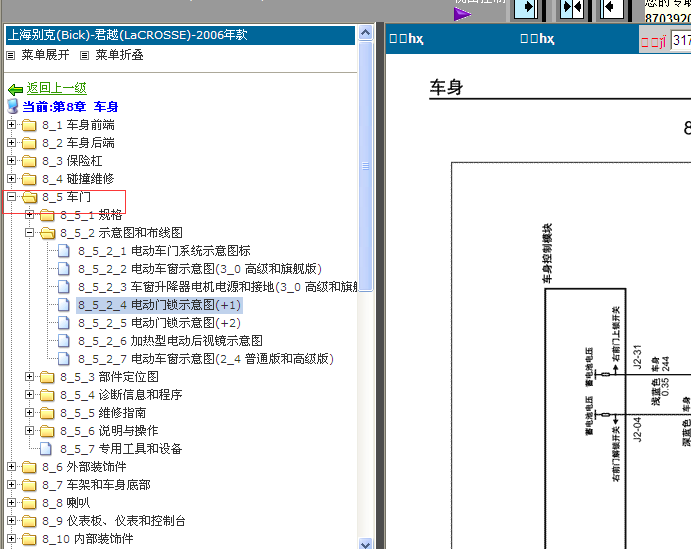Click tree panel scroll up arrow
This screenshot has width=691, height=549.
365,33
